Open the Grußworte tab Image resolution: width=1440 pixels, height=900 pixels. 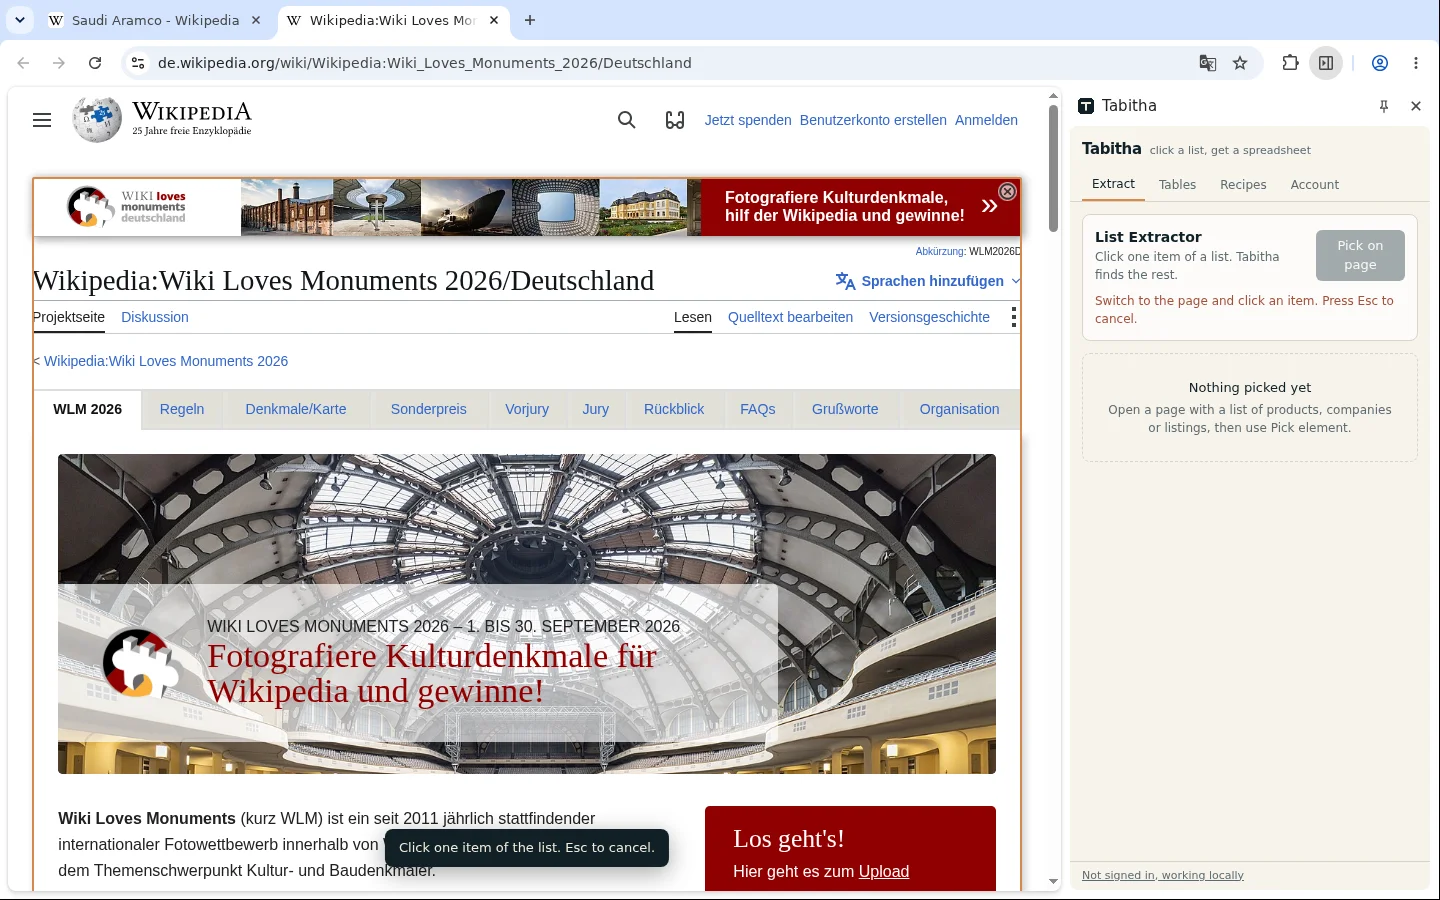[x=845, y=409]
